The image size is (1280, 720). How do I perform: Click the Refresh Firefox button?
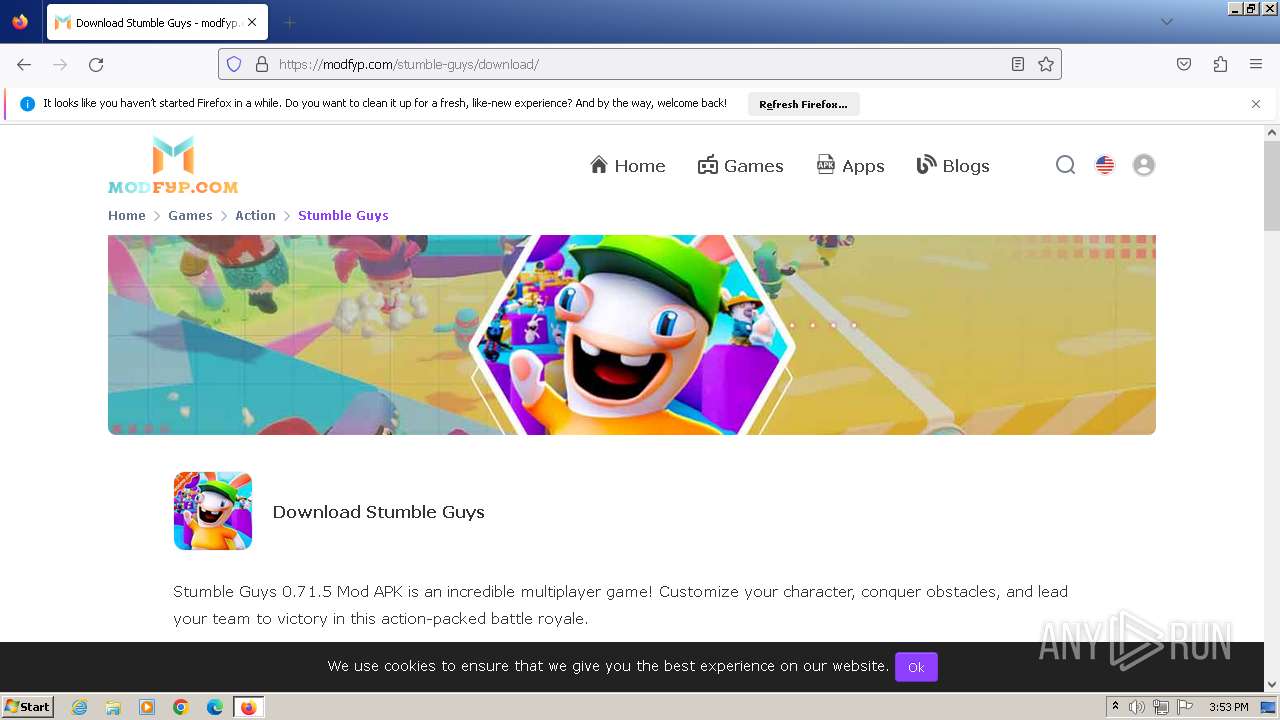(803, 104)
